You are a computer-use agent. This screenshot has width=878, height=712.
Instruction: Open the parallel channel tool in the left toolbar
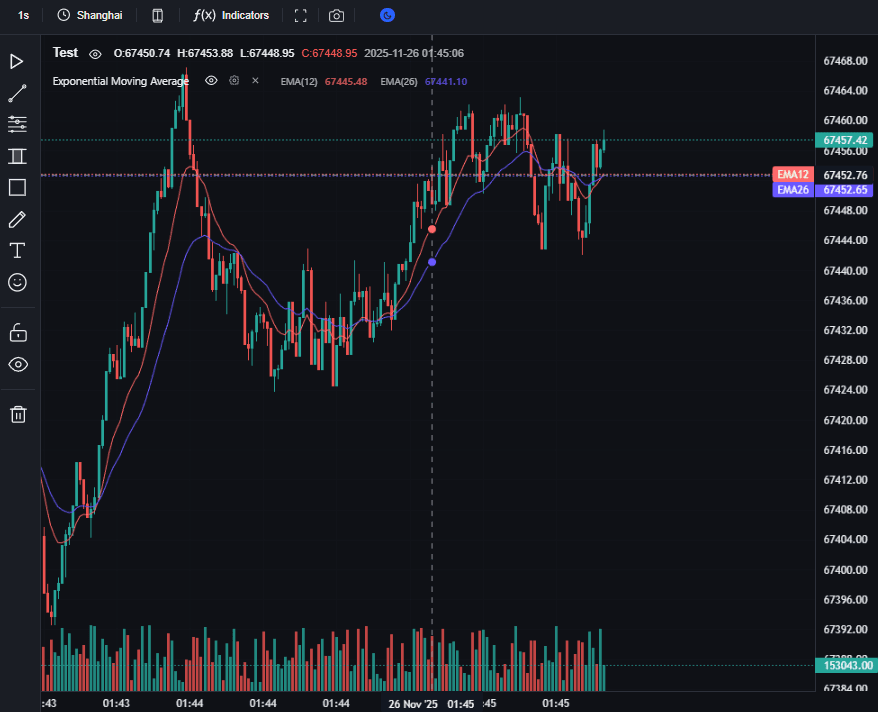click(17, 156)
